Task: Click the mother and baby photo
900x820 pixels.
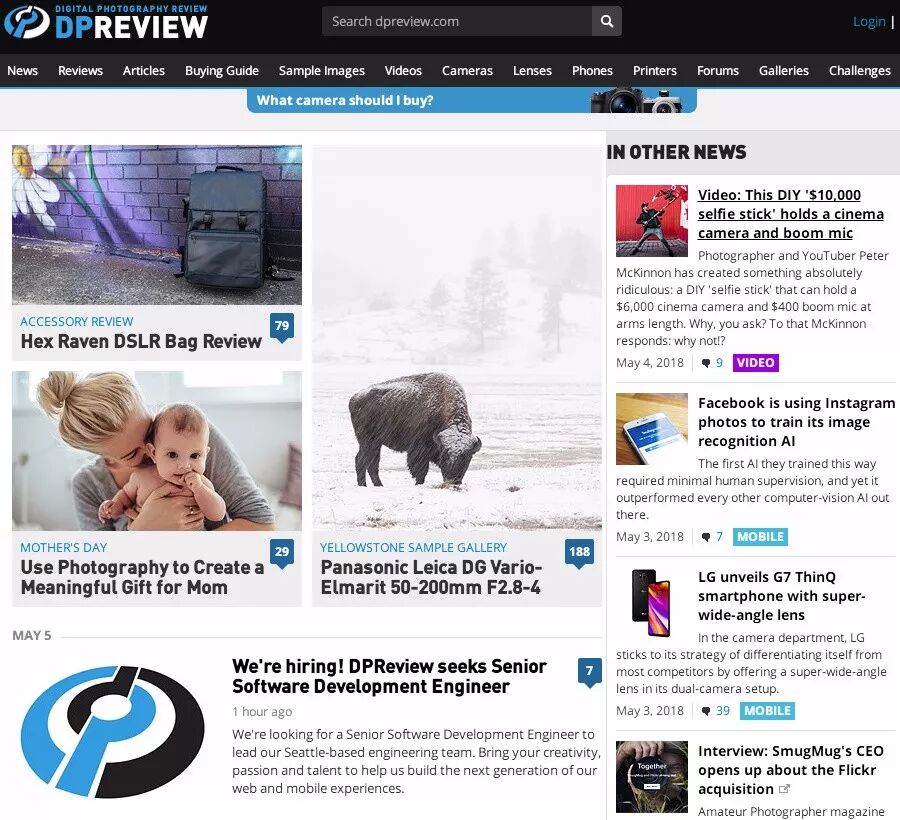Action: pos(157,450)
